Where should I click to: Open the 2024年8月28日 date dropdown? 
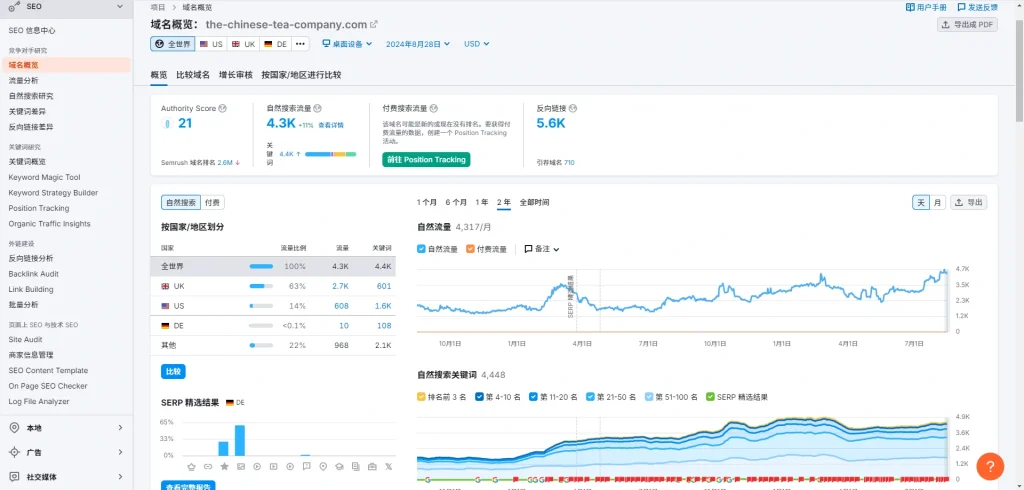[x=418, y=44]
